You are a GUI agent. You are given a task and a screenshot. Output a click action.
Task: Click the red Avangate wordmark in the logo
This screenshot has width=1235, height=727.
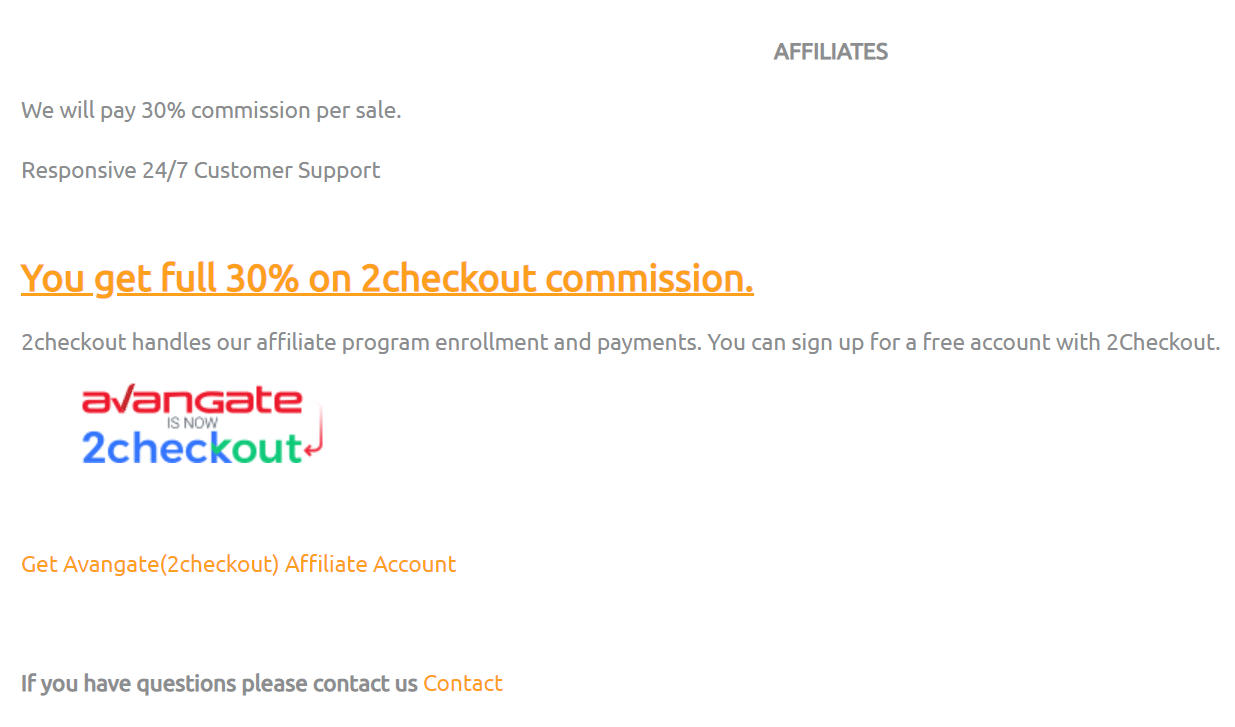coord(192,401)
